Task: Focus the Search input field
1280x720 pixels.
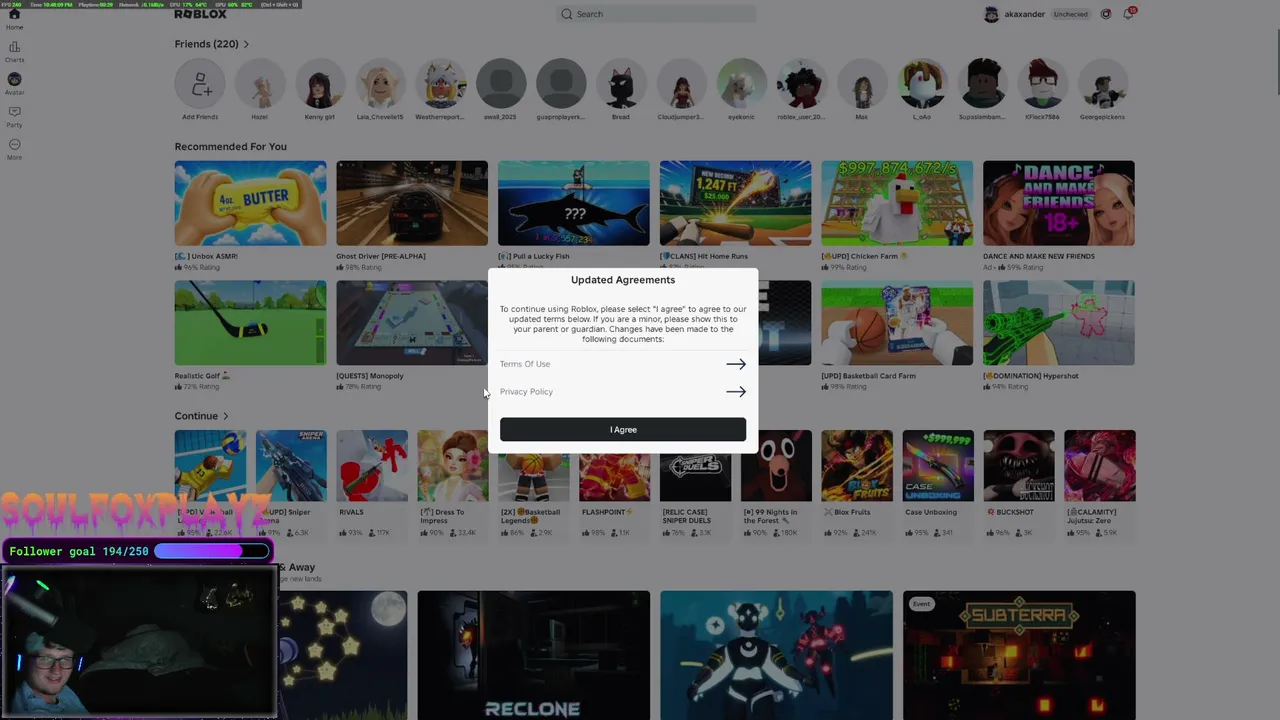Action: point(656,14)
